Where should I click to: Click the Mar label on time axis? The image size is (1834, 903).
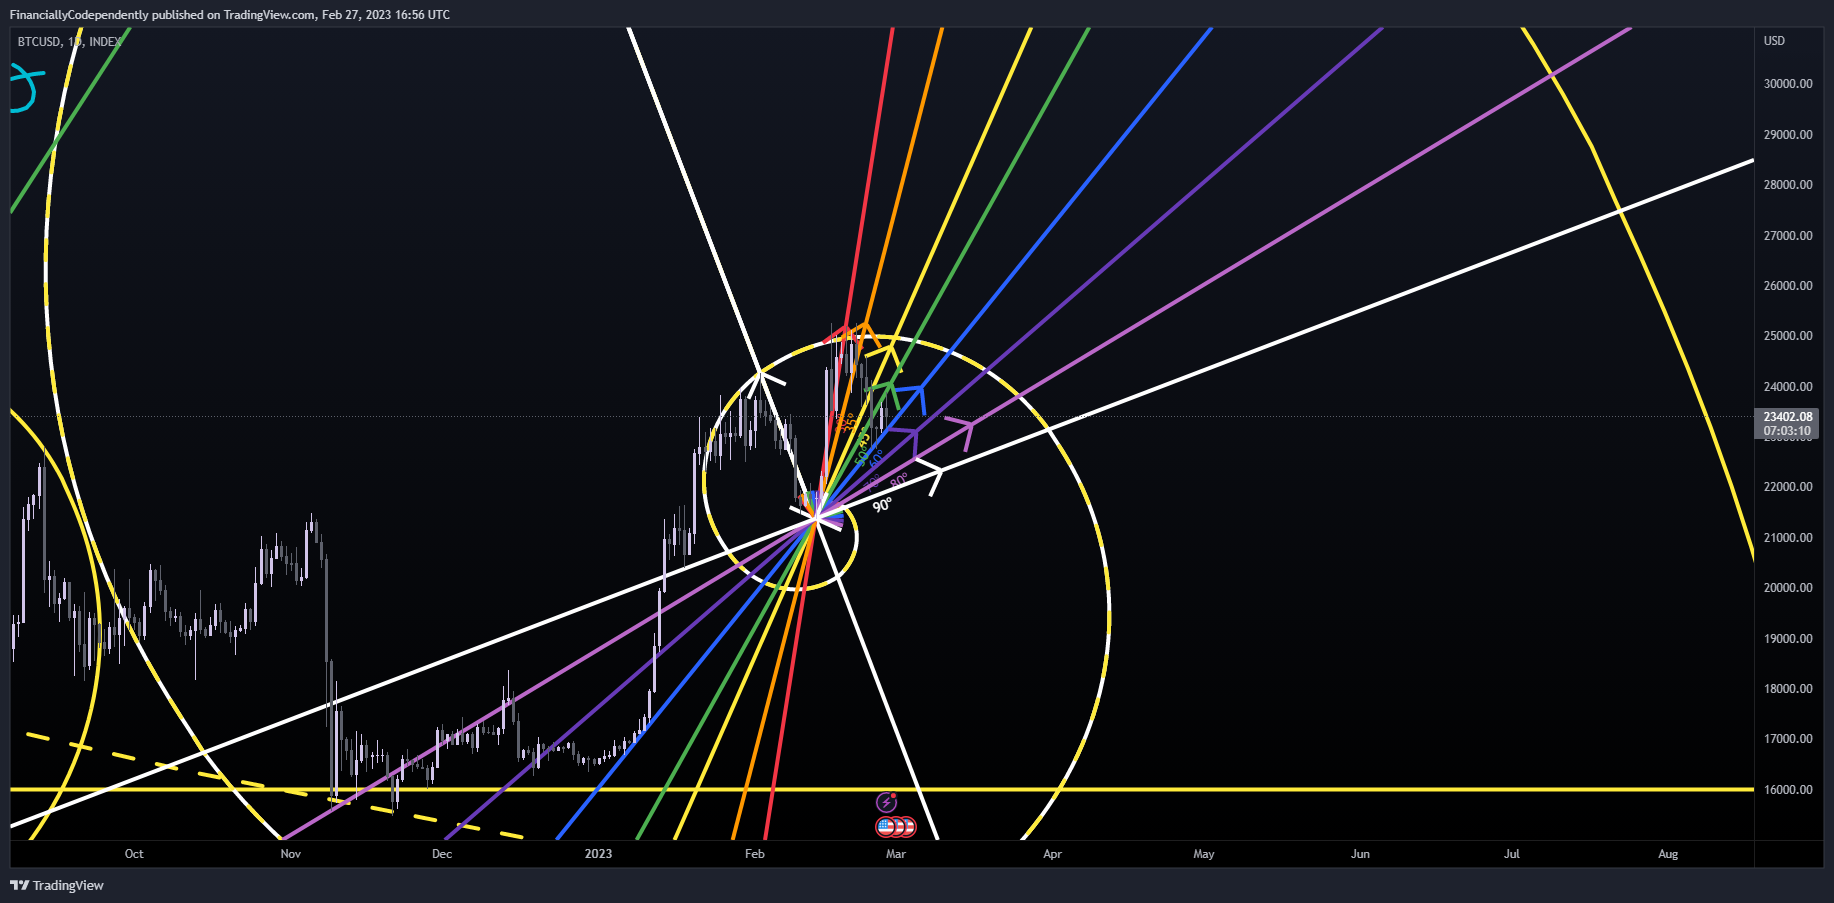click(896, 854)
